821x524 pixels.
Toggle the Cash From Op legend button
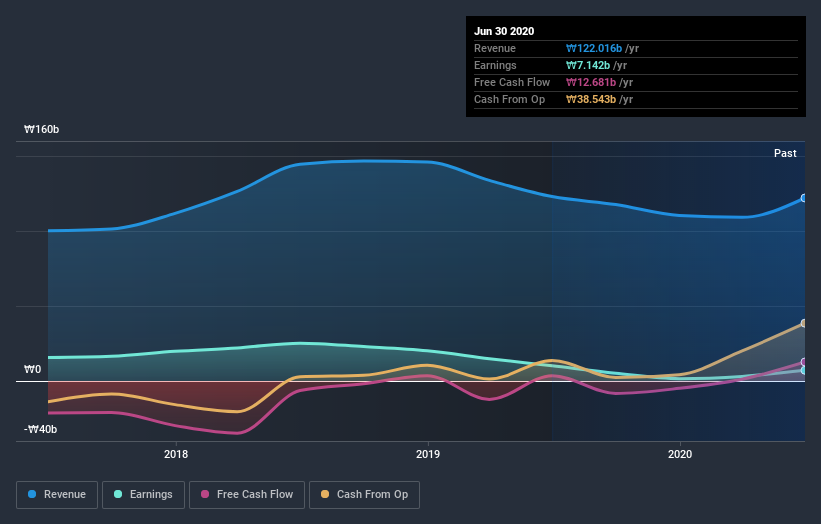(364, 495)
